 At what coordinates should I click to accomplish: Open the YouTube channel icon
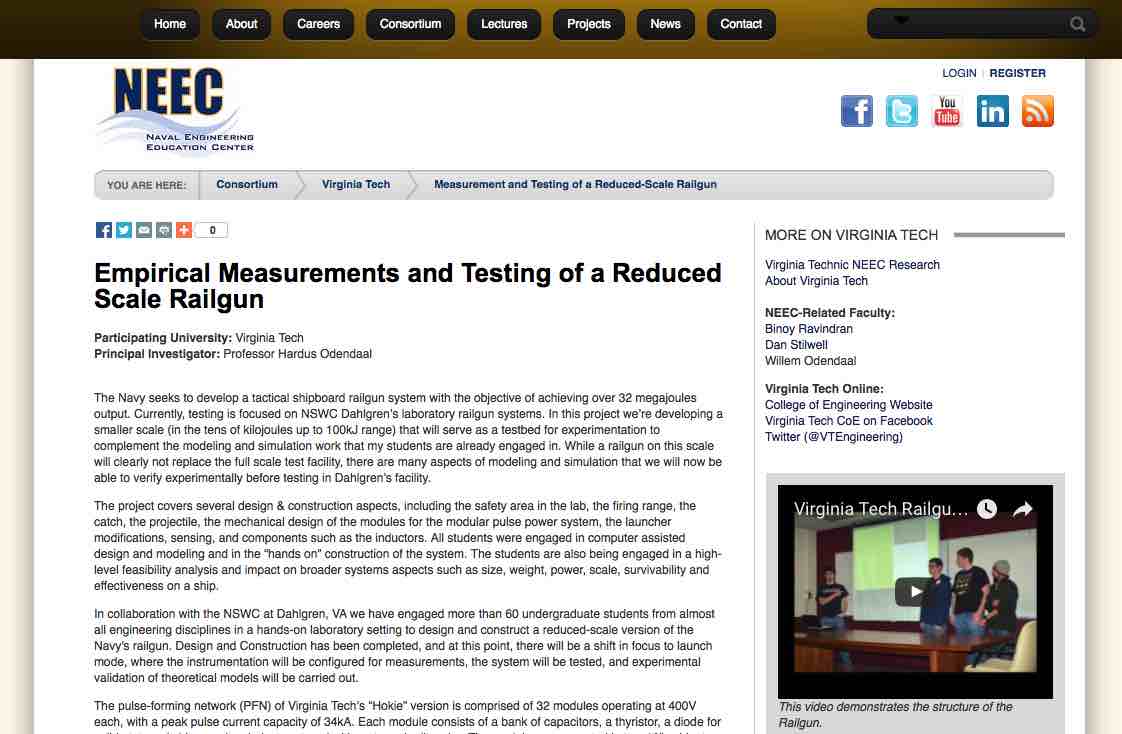click(x=947, y=111)
